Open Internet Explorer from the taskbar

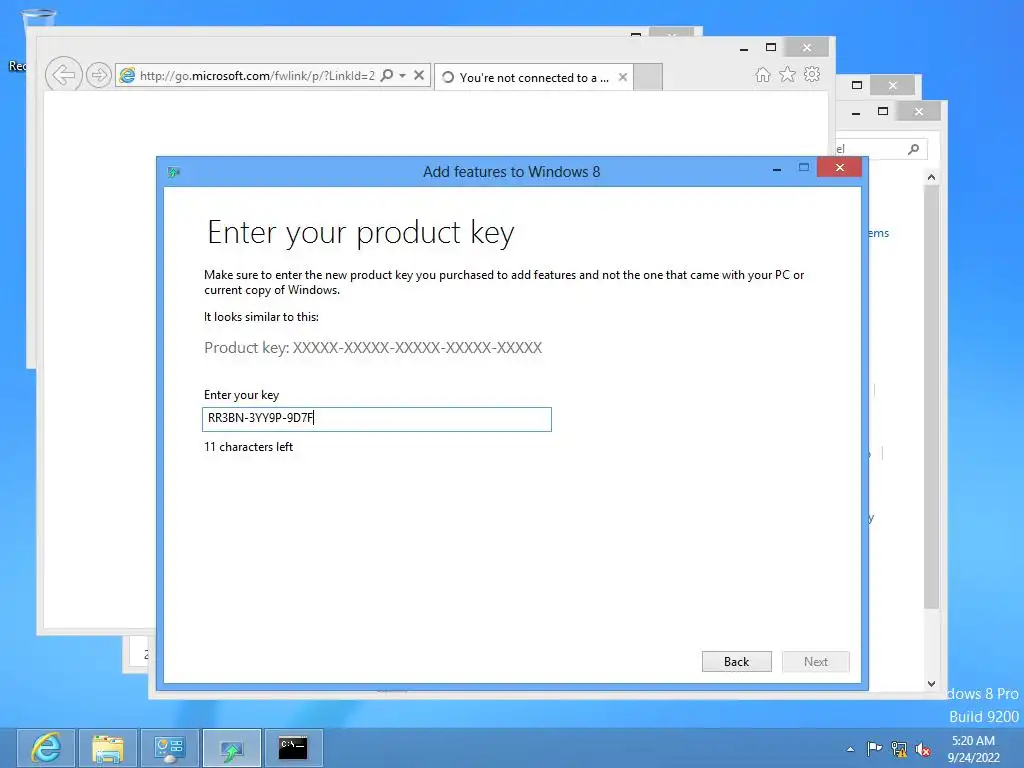(x=46, y=748)
